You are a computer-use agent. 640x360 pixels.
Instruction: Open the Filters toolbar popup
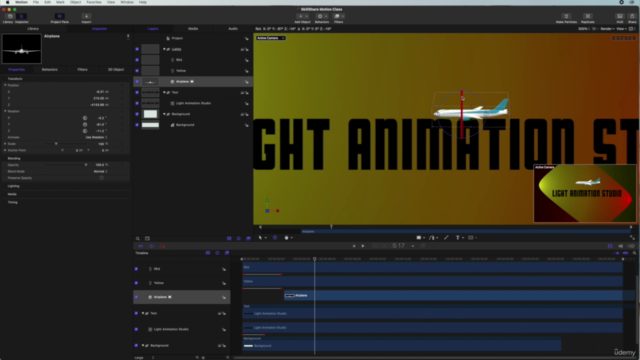[x=338, y=17]
